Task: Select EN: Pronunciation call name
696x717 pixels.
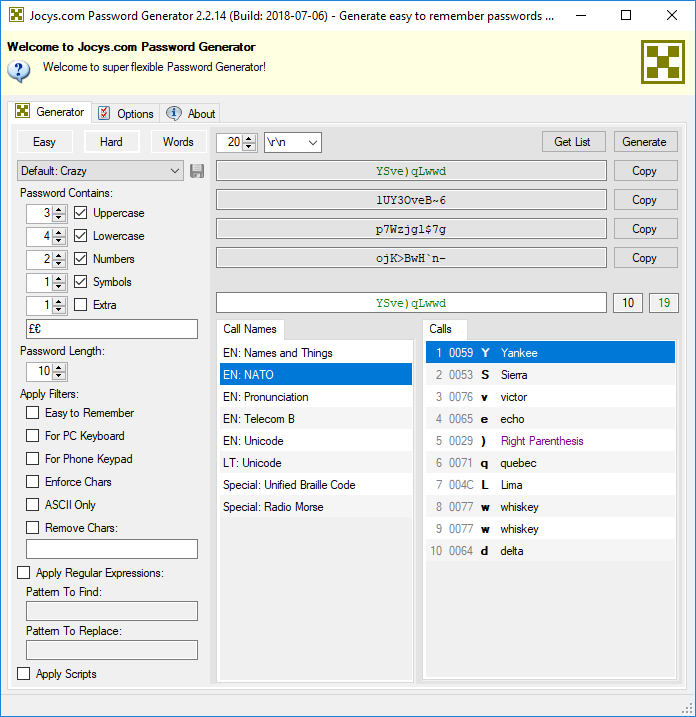Action: point(316,396)
